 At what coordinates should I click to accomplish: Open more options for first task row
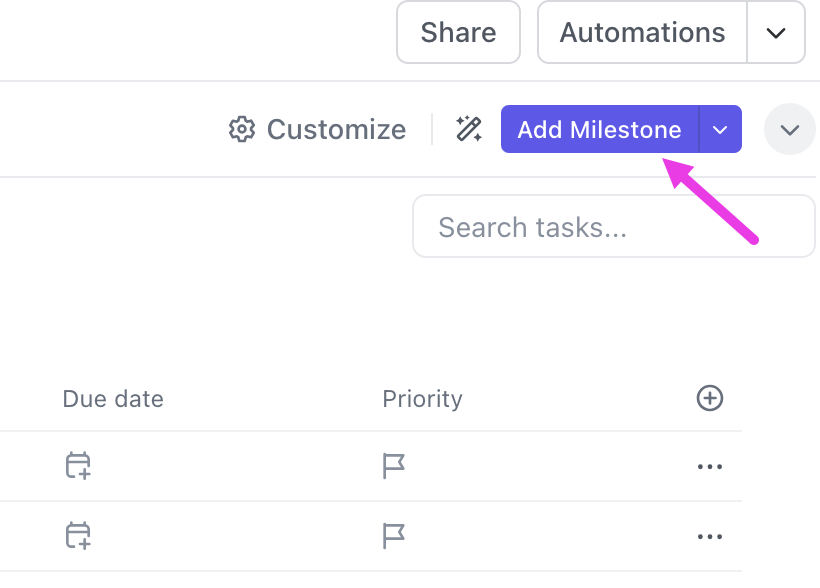coord(709,467)
